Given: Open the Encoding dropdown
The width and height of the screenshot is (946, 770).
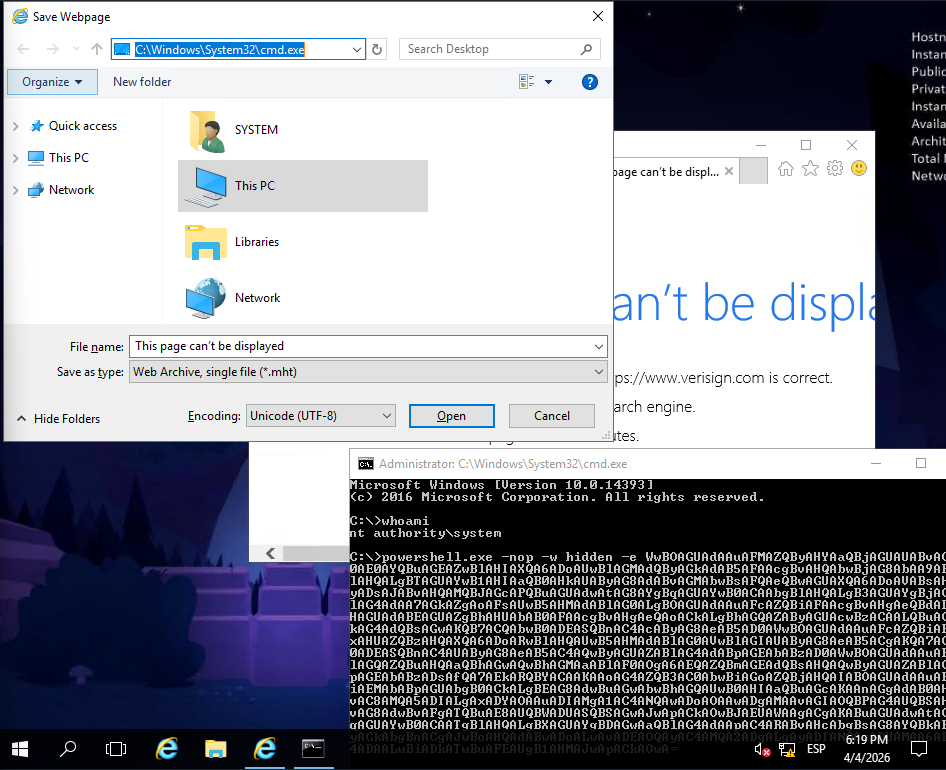Looking at the screenshot, I should [x=320, y=416].
